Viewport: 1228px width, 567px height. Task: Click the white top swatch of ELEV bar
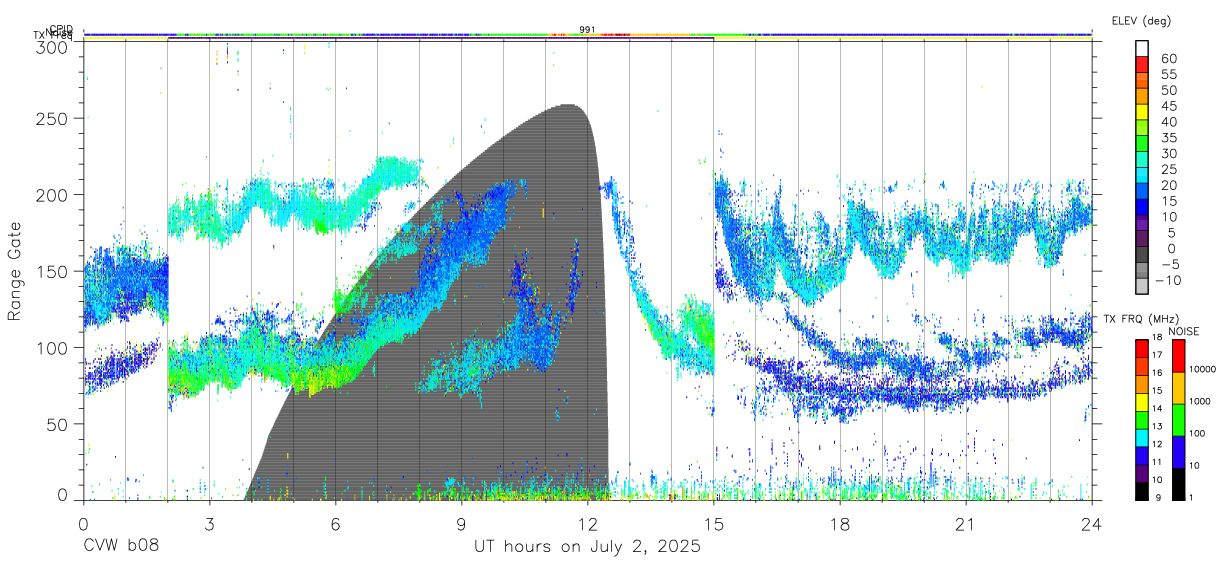1143,48
